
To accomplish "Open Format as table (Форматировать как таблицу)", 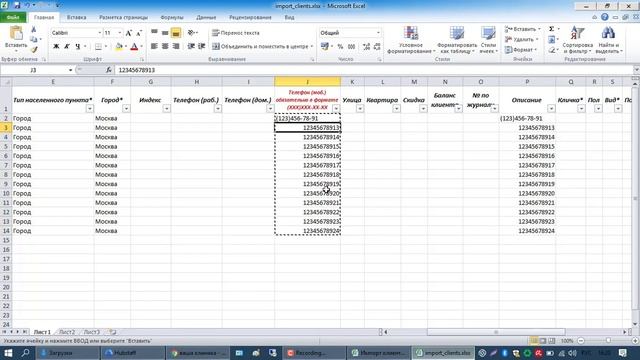I will pyautogui.click(x=457, y=40).
